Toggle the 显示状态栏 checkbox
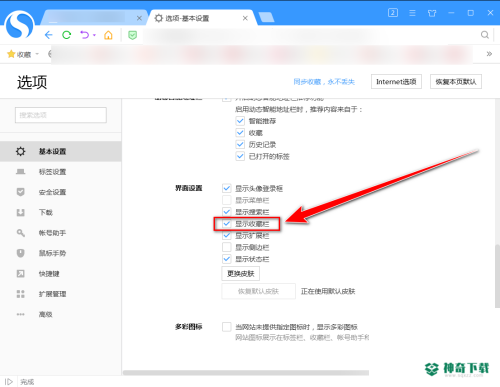This screenshot has height=387, width=500. [227, 259]
